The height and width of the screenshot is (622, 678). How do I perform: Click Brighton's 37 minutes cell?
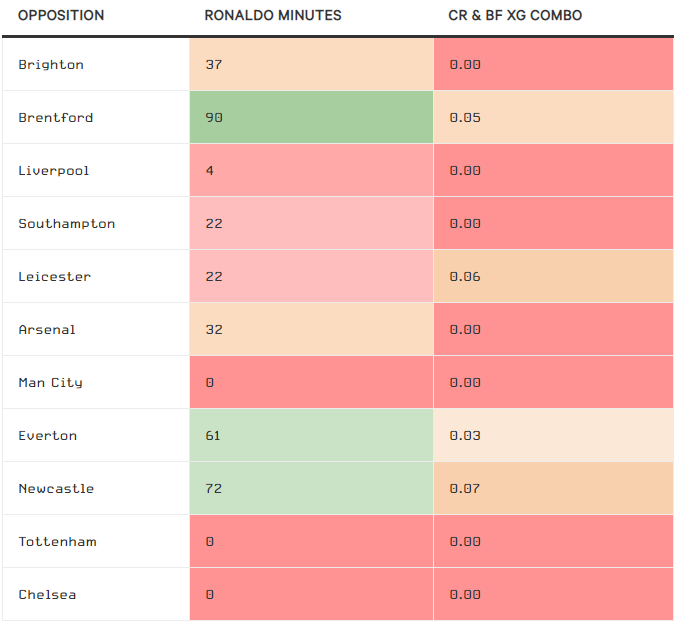(311, 65)
